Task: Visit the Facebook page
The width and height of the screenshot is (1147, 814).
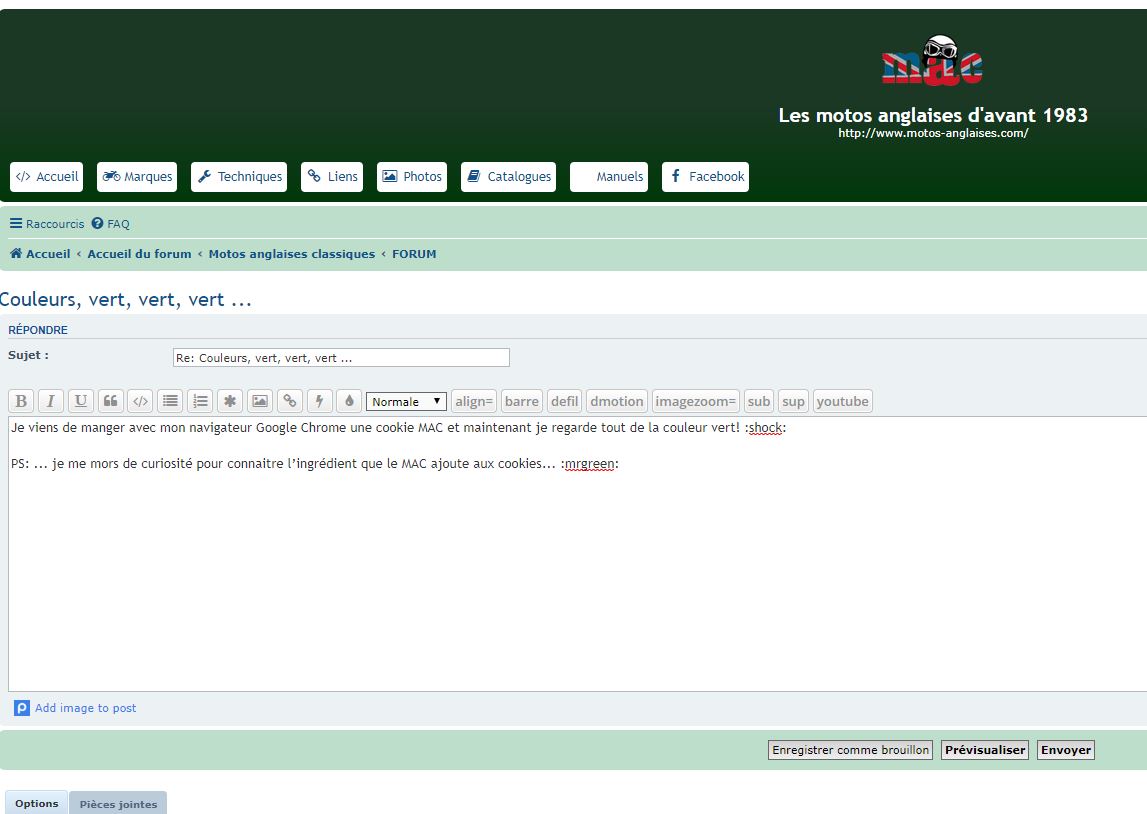Action: tap(705, 177)
